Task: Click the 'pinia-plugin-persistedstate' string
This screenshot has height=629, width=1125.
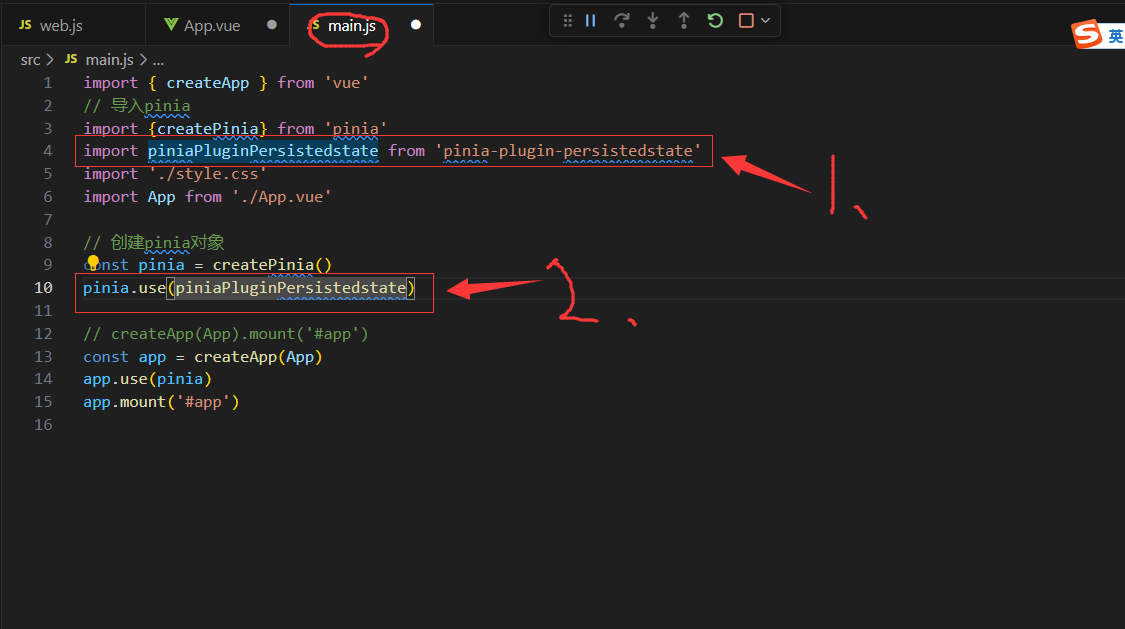Action: 568,151
